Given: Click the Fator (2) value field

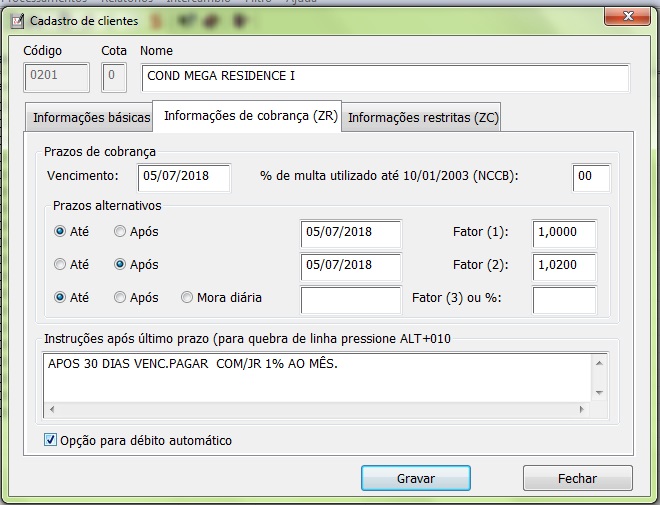Looking at the screenshot, I should pyautogui.click(x=564, y=266).
